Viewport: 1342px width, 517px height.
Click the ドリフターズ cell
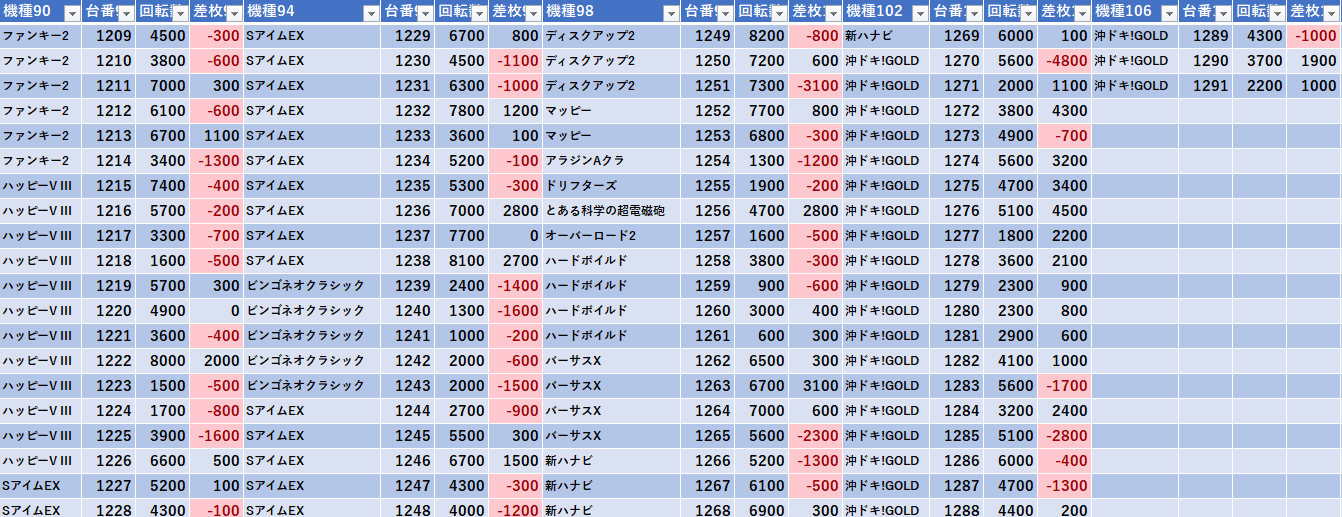(x=581, y=185)
